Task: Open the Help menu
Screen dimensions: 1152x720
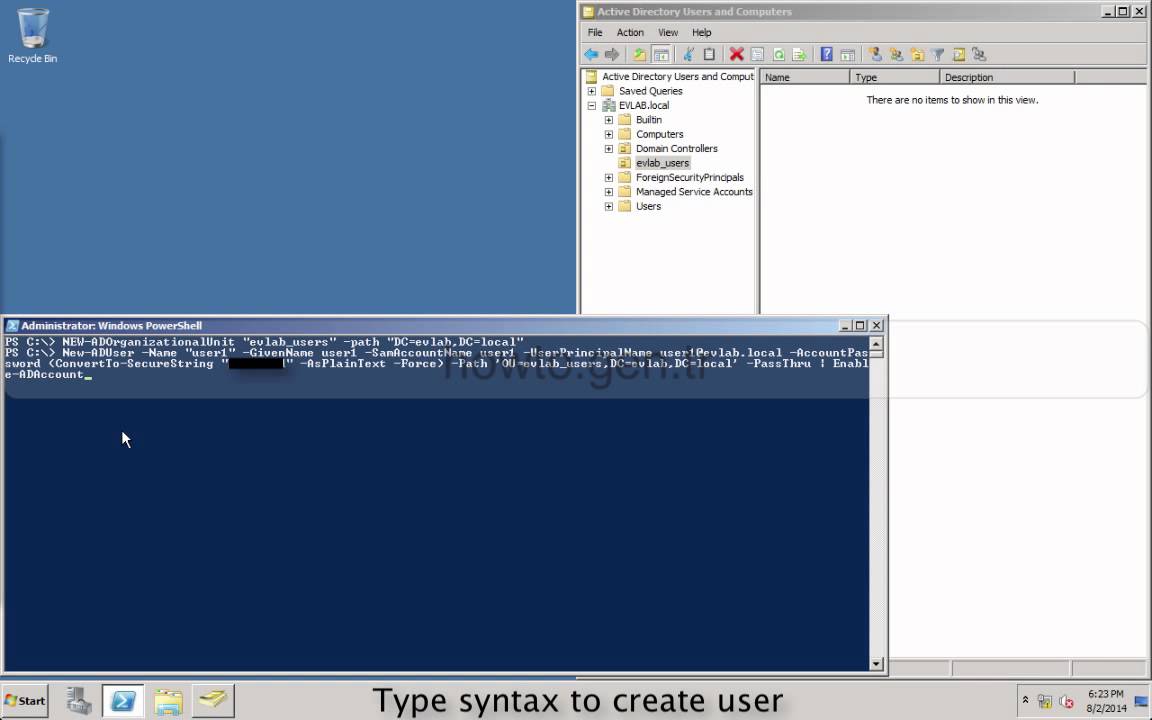Action: [702, 32]
